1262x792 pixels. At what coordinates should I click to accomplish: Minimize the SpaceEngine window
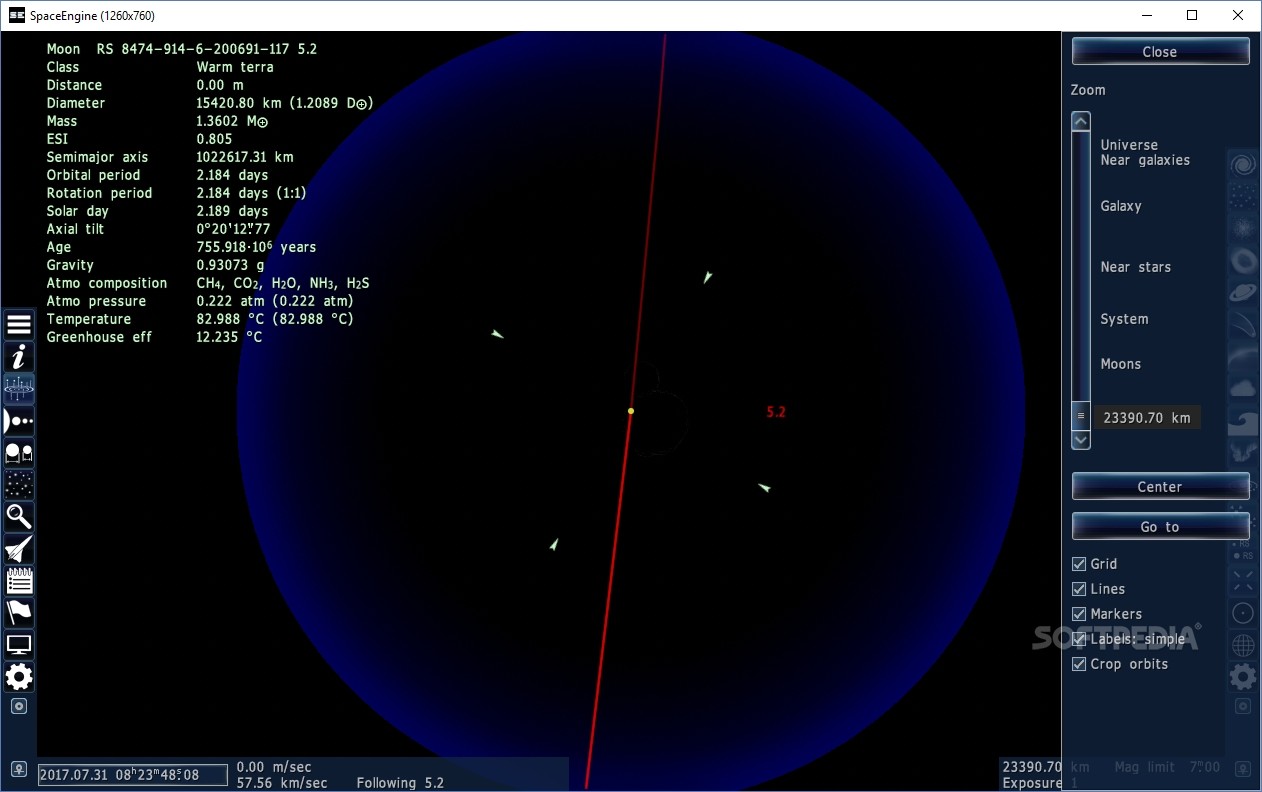point(1146,15)
